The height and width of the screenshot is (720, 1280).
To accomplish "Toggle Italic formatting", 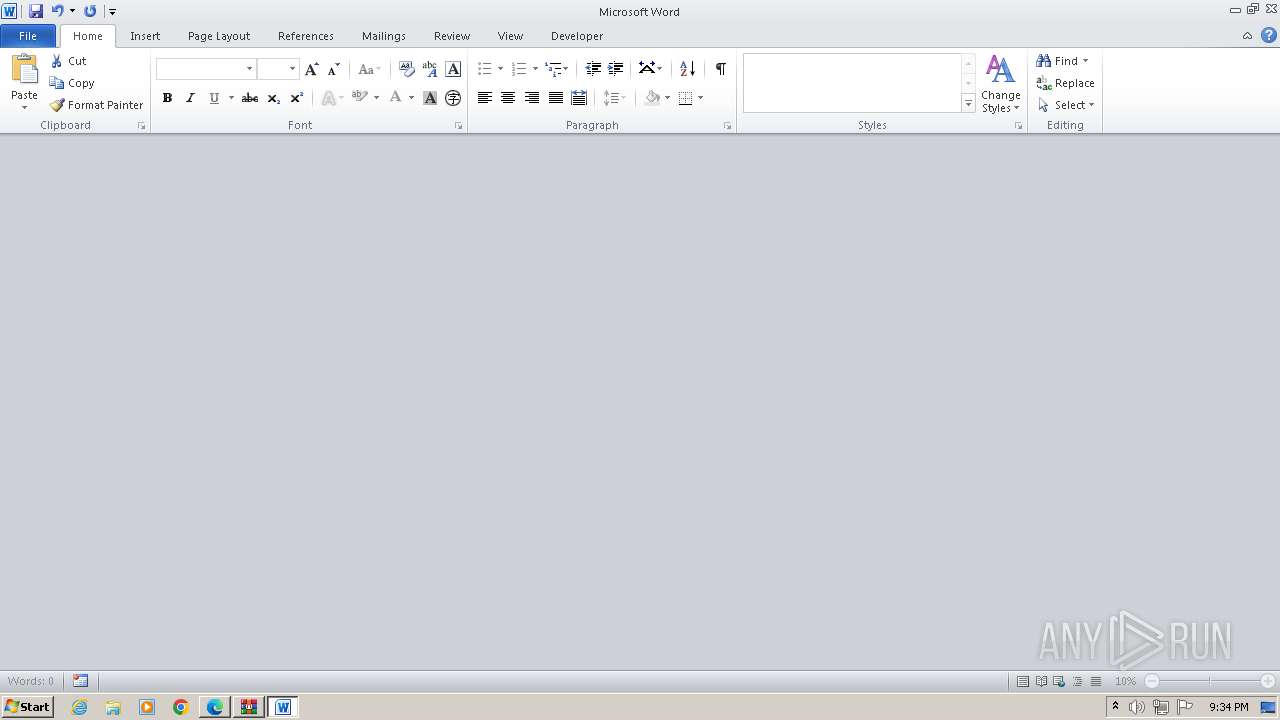I will click(190, 98).
